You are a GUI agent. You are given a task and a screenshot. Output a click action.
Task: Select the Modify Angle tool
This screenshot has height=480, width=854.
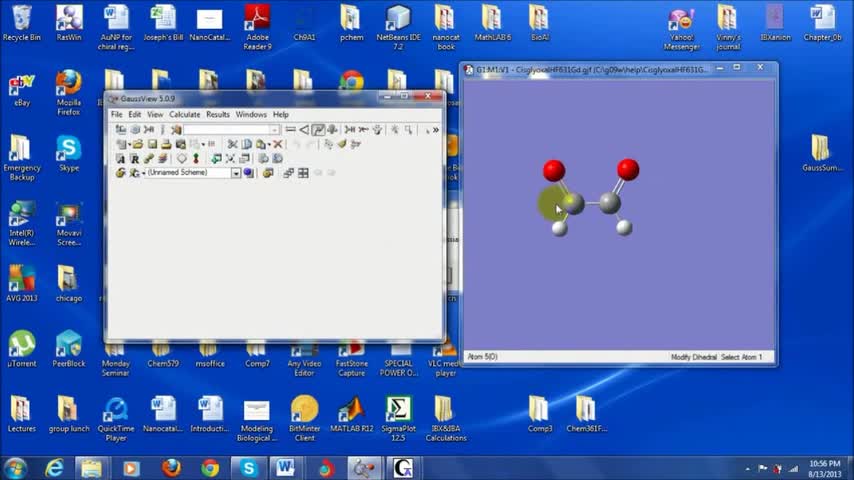(304, 130)
